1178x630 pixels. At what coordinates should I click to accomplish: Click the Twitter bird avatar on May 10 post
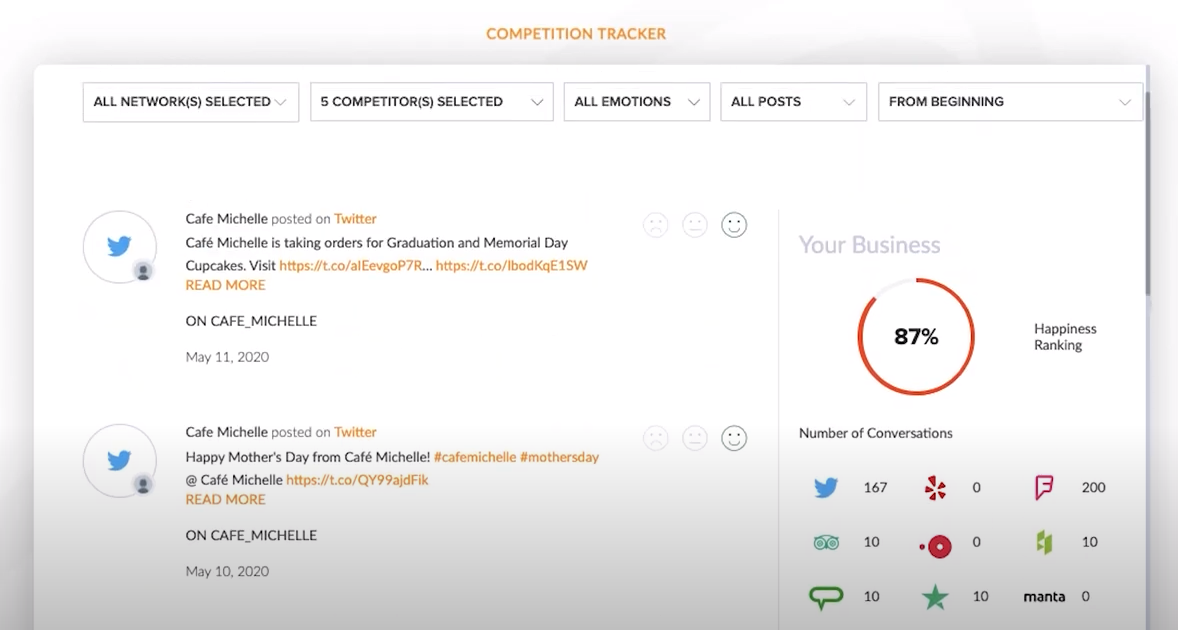coord(119,460)
